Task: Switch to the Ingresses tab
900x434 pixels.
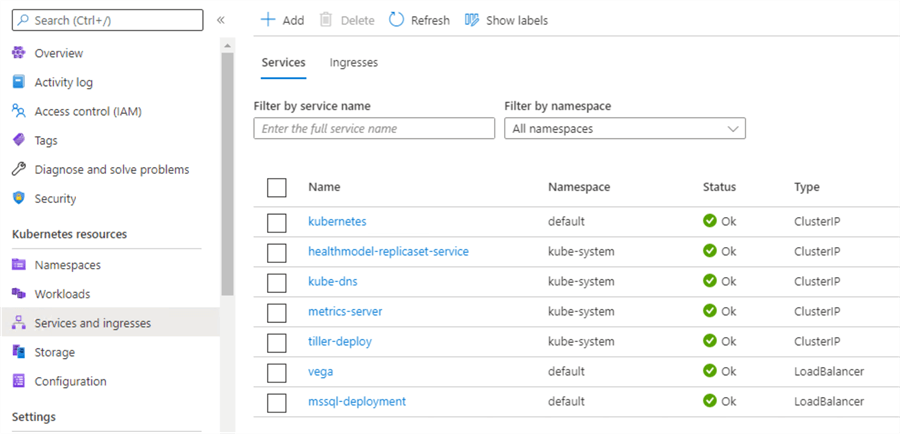Action: (x=354, y=62)
